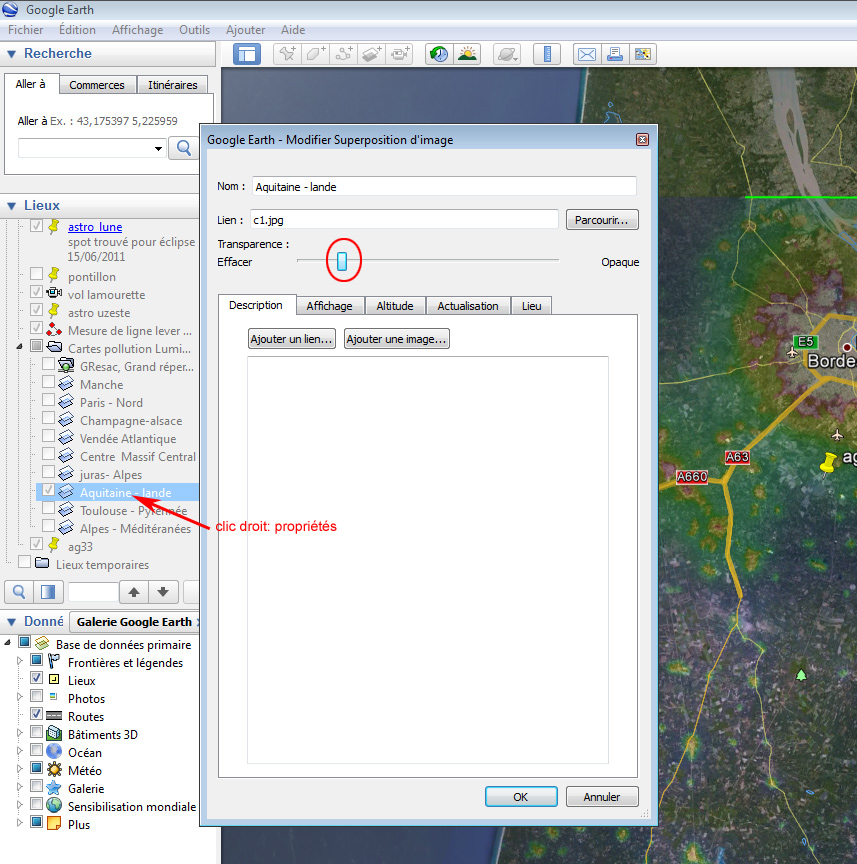The height and width of the screenshot is (864, 857).
Task: Click the Bâtiments 3D building icon
Action: click(54, 733)
